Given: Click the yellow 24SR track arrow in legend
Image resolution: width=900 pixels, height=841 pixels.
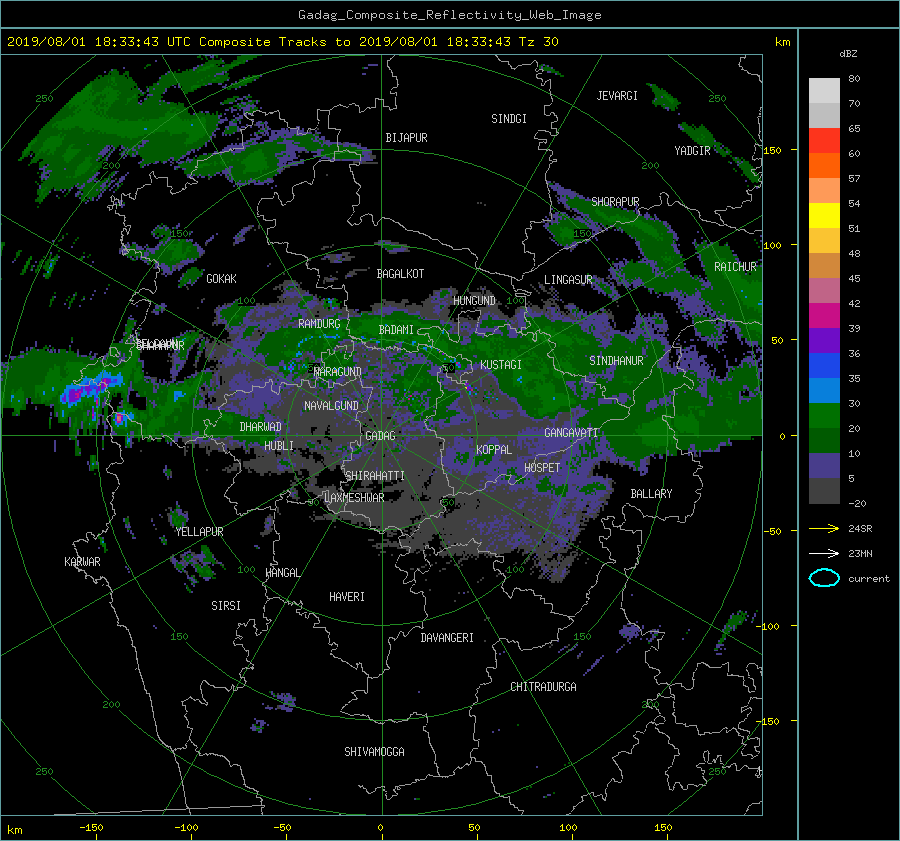Looking at the screenshot, I should pyautogui.click(x=824, y=528).
